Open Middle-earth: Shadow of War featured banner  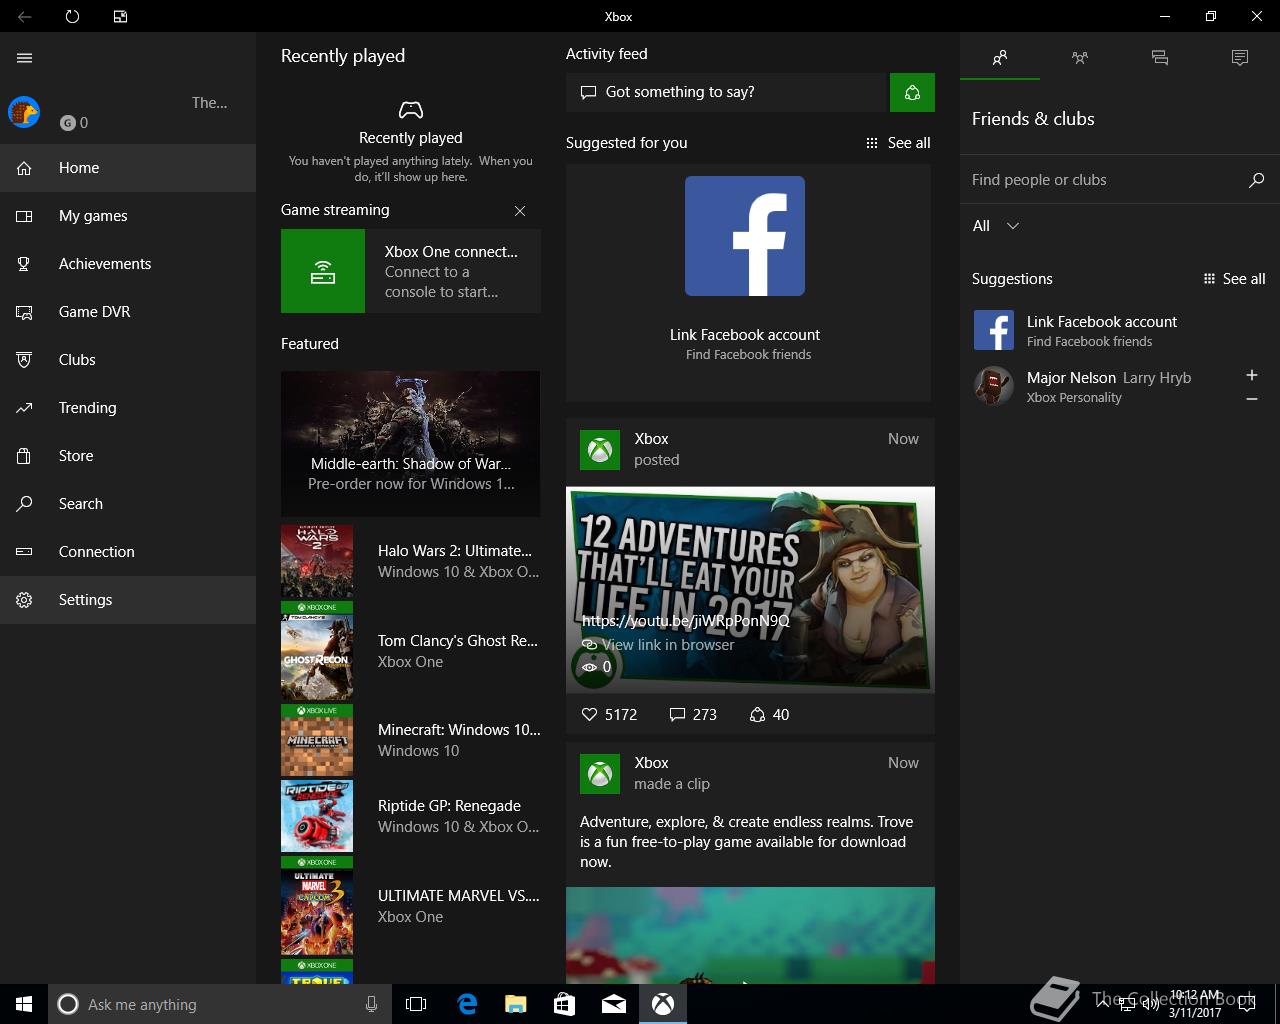(410, 444)
